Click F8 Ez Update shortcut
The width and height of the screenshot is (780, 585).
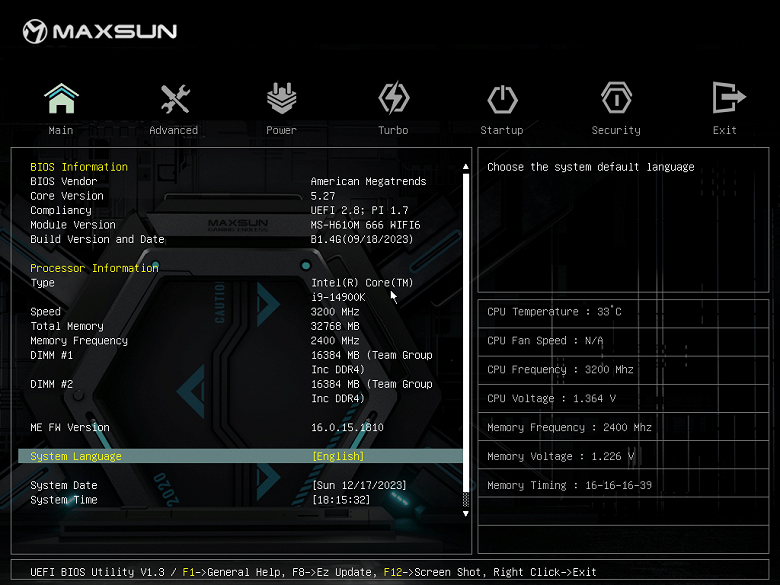(334, 572)
